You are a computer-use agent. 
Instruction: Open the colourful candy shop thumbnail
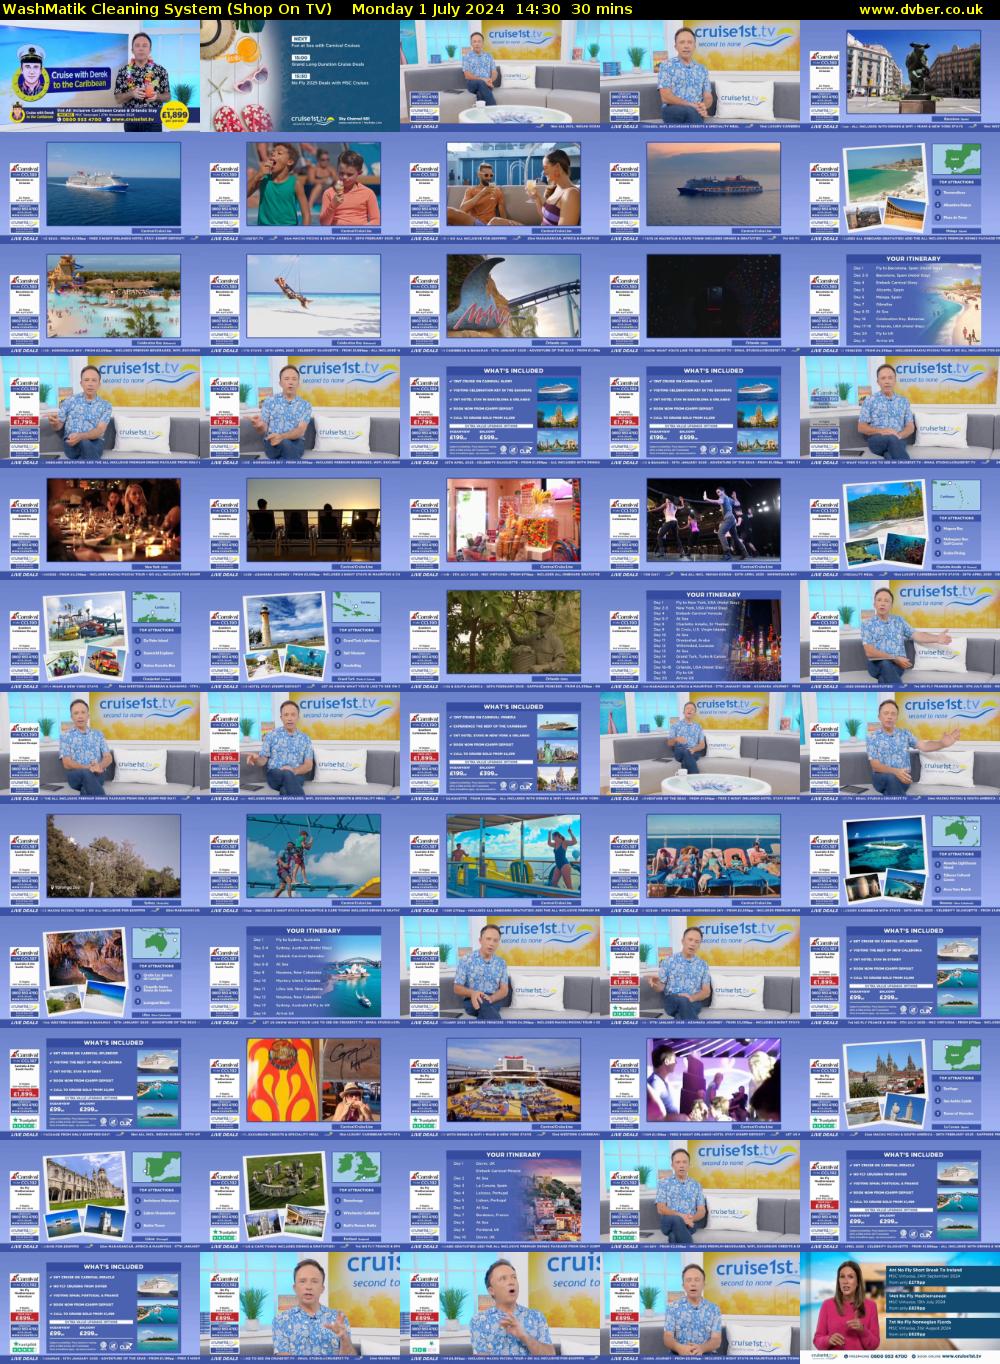(500, 524)
